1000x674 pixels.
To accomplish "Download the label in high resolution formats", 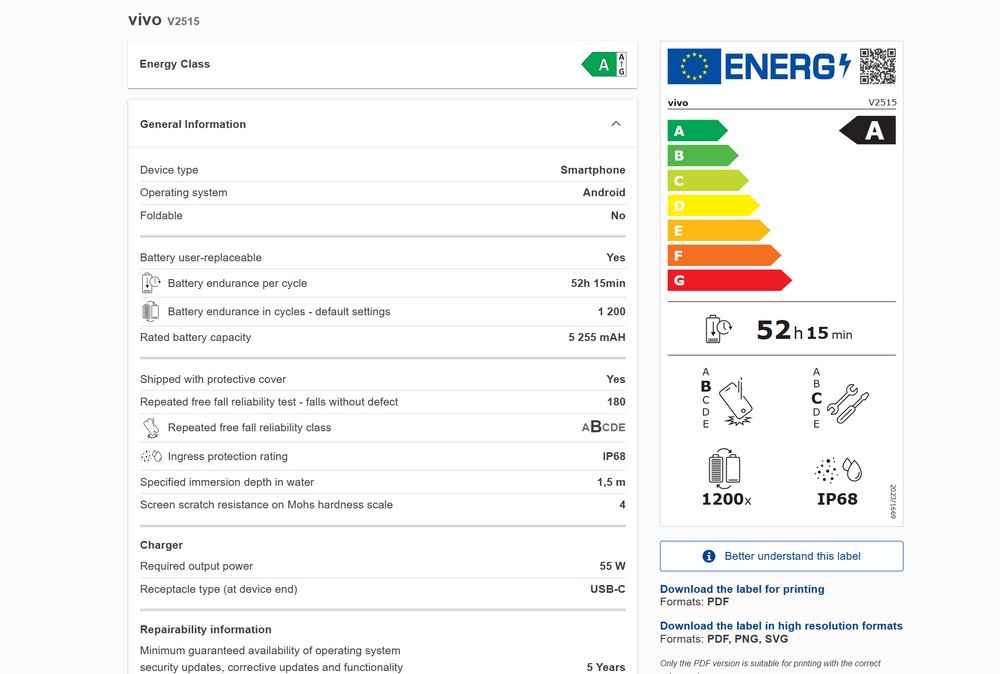I will 781,626.
